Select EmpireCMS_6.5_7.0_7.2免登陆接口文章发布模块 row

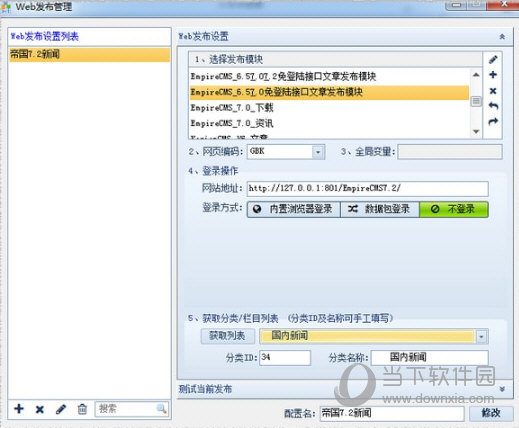coord(329,77)
